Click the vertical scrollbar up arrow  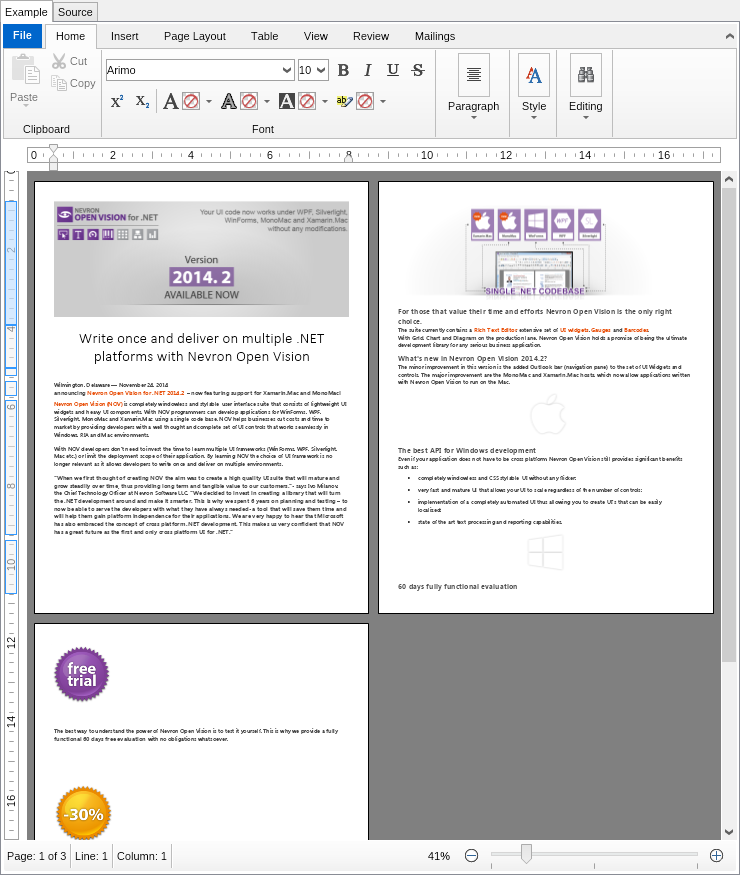pyautogui.click(x=729, y=180)
